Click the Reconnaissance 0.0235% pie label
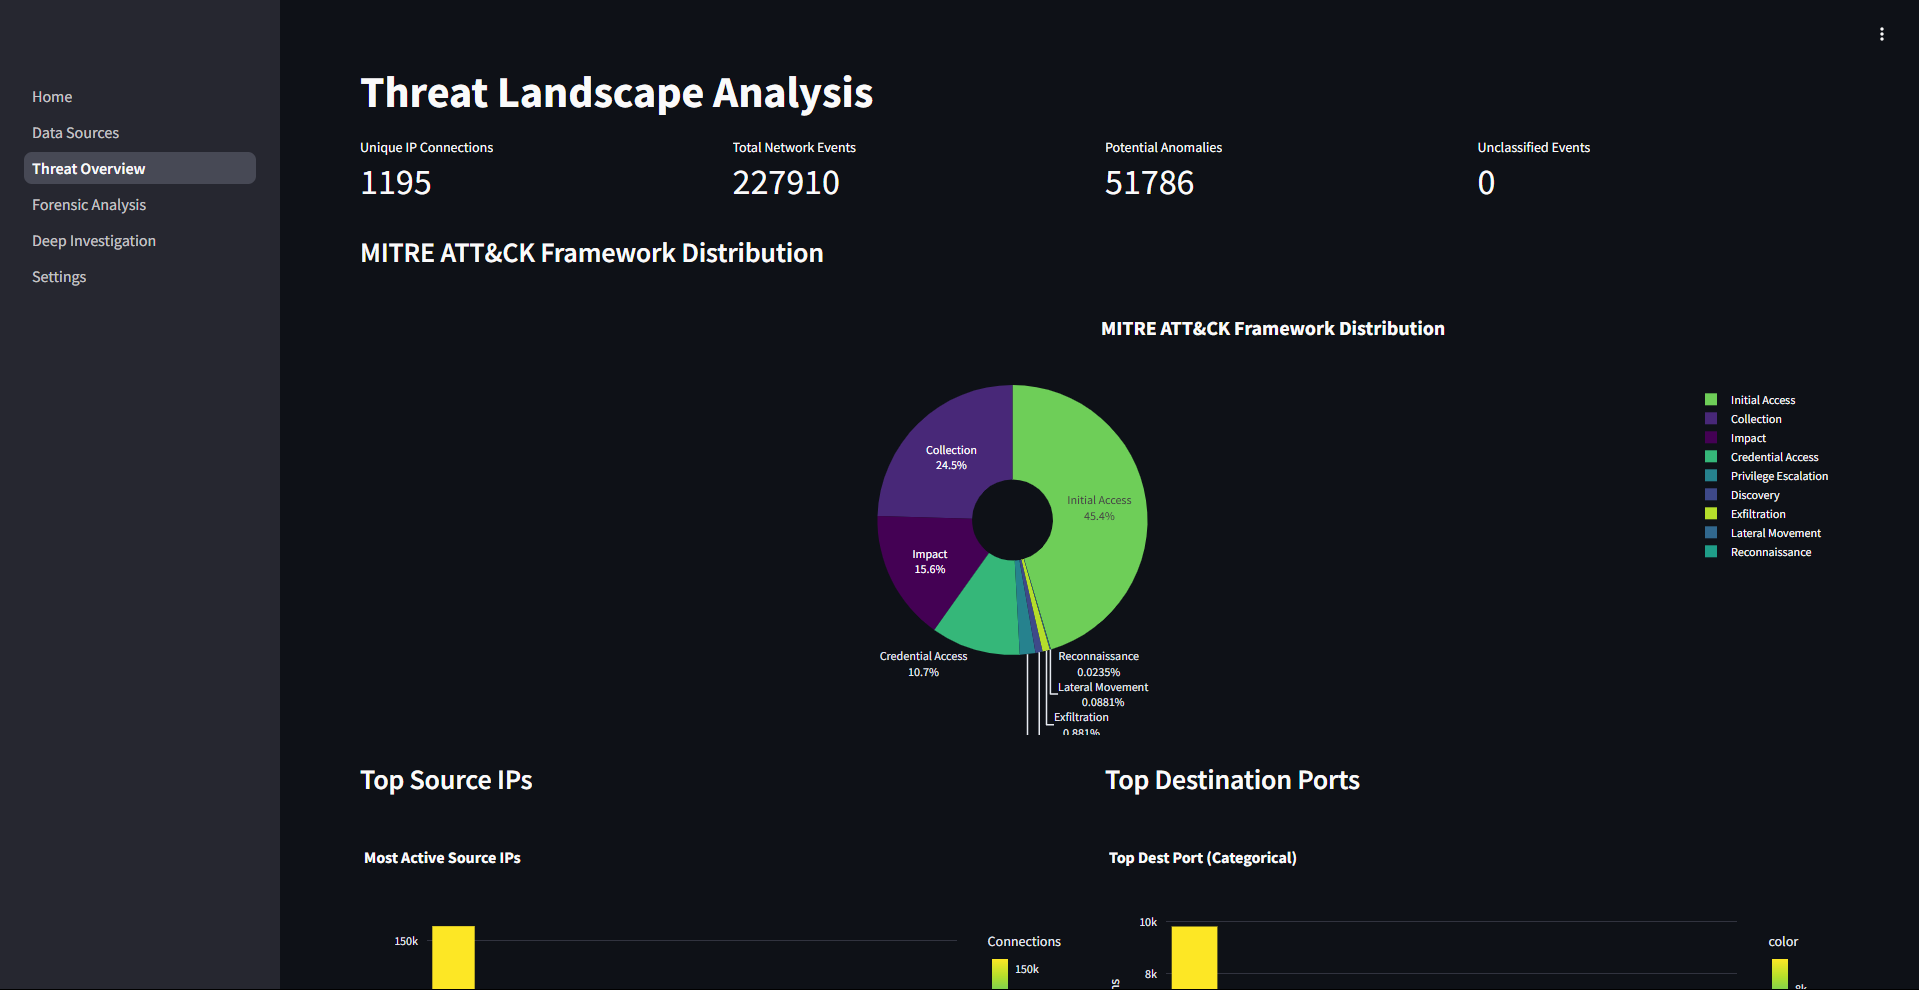 click(1098, 664)
